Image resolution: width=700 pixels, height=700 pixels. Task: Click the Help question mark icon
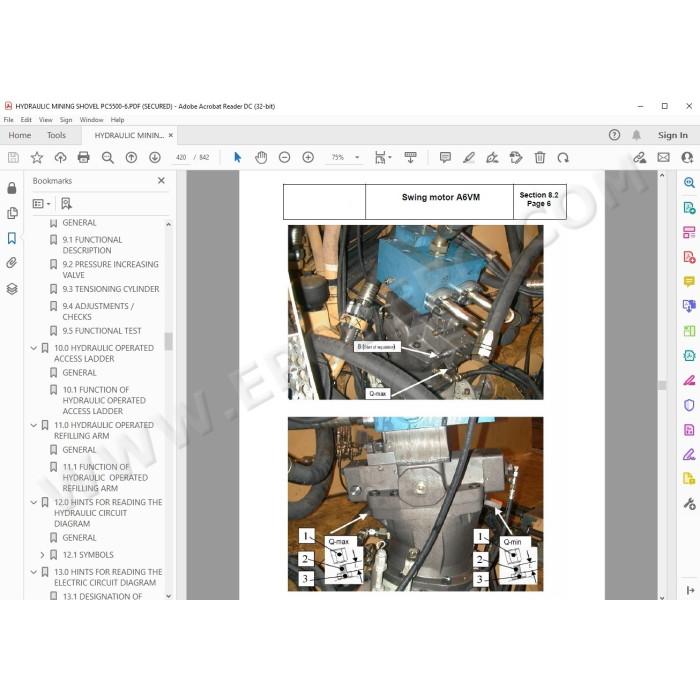tap(614, 135)
